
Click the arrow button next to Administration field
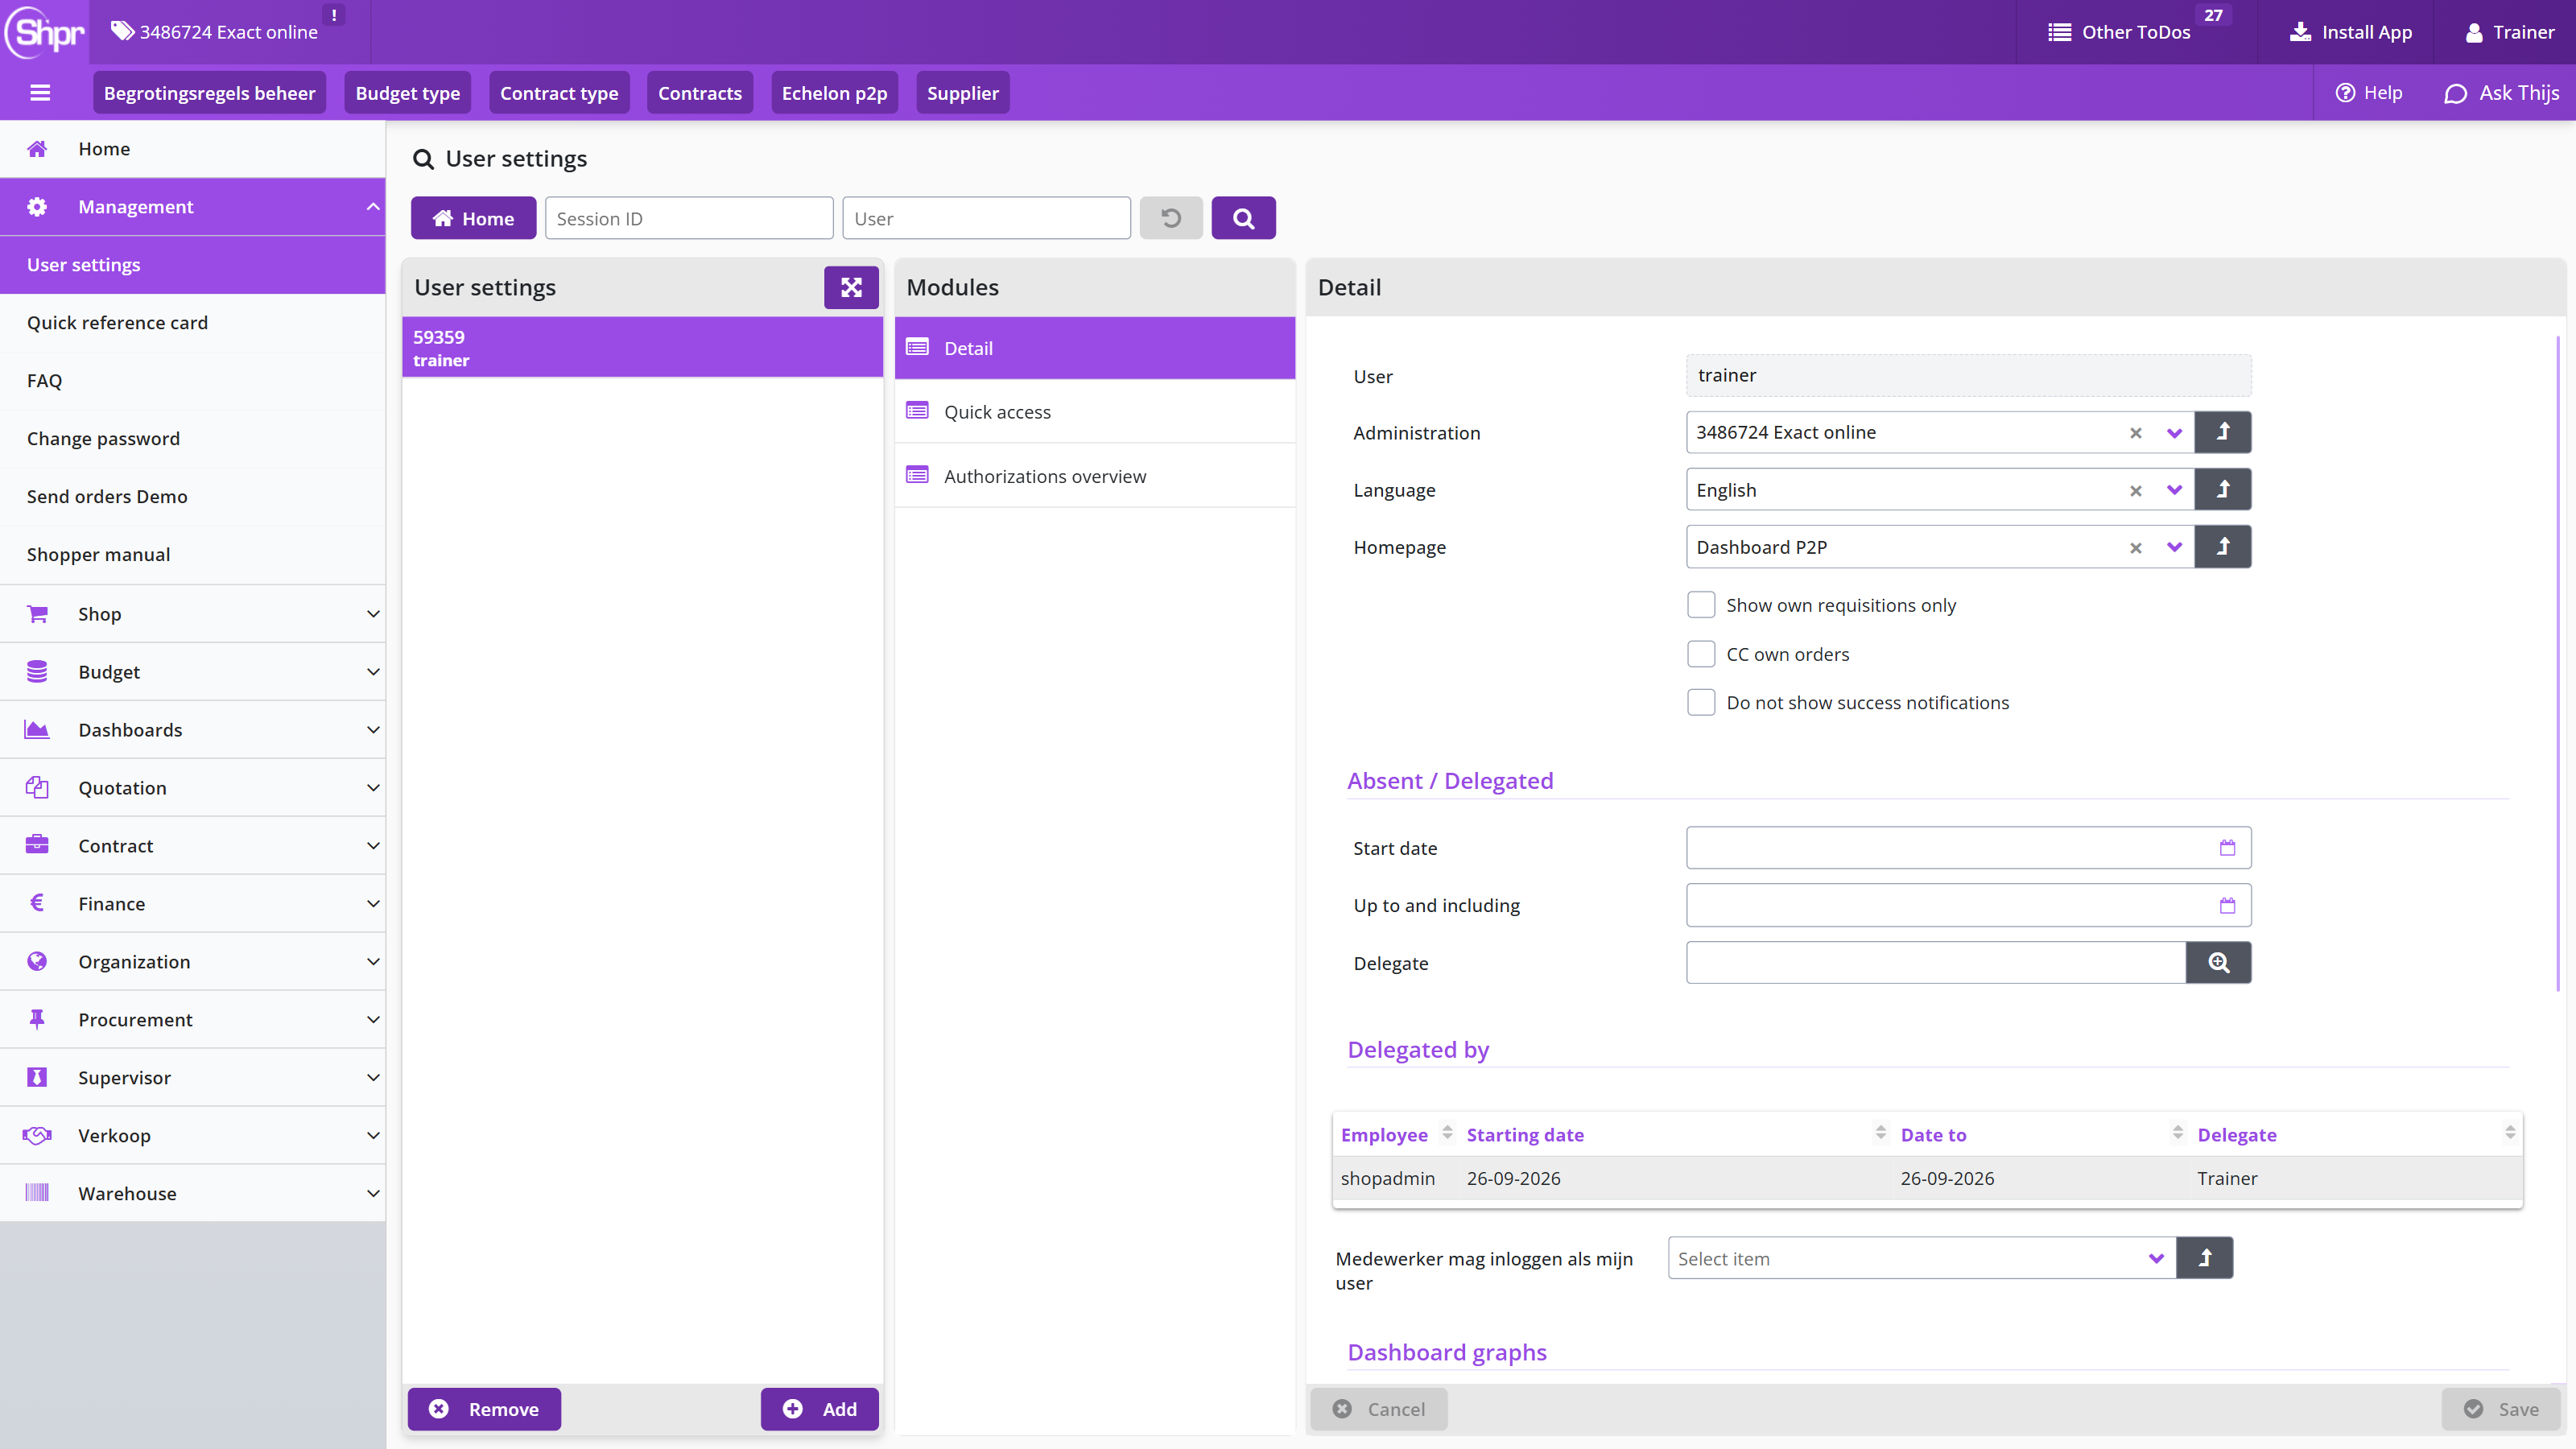[2223, 432]
